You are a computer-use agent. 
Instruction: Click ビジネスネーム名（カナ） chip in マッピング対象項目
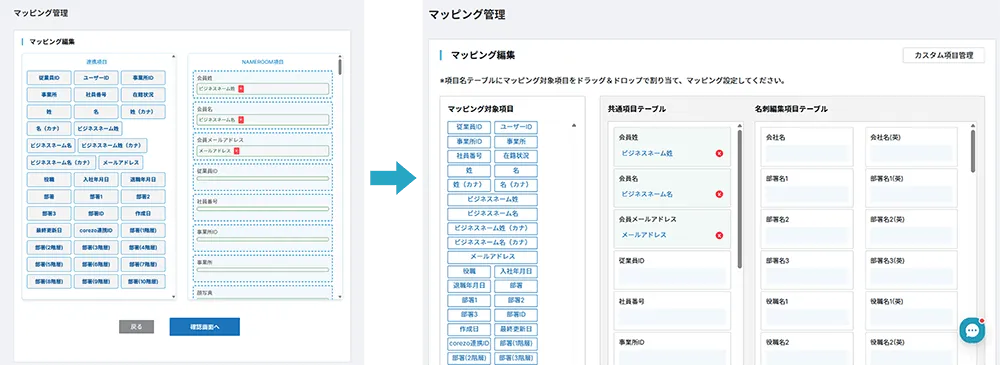tap(492, 243)
